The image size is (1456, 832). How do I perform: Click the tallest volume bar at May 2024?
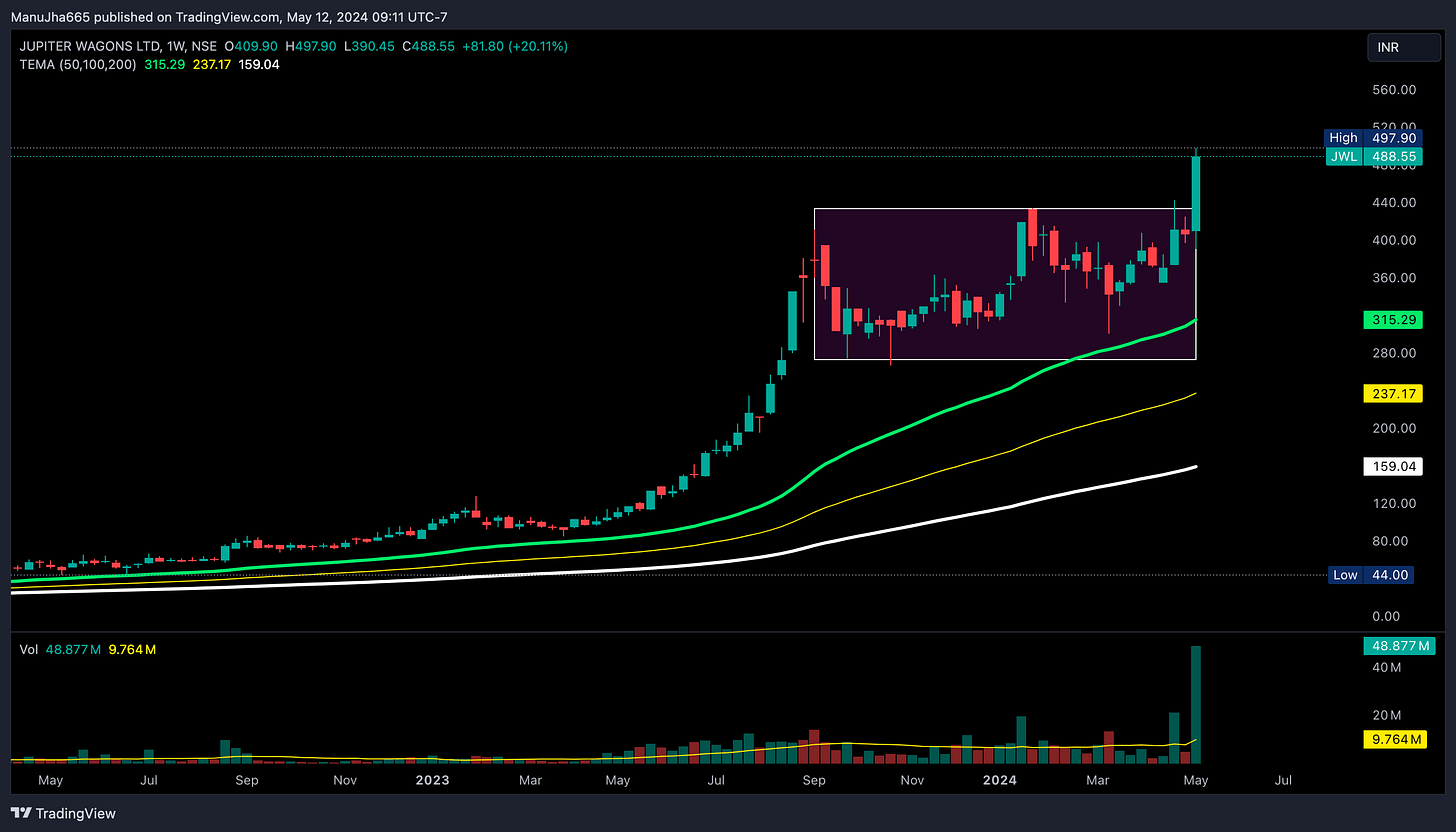click(x=1195, y=705)
